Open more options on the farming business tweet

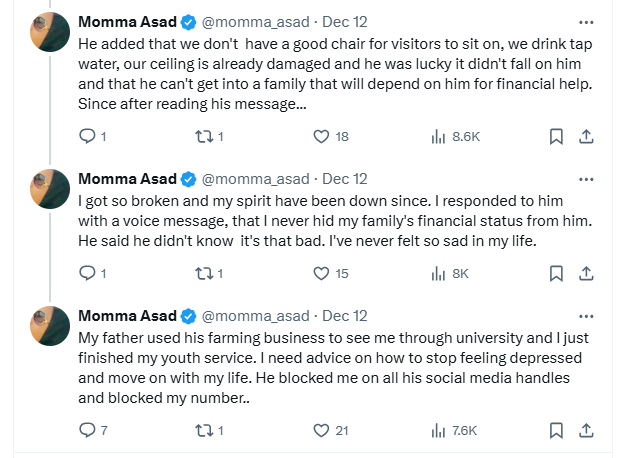586,316
